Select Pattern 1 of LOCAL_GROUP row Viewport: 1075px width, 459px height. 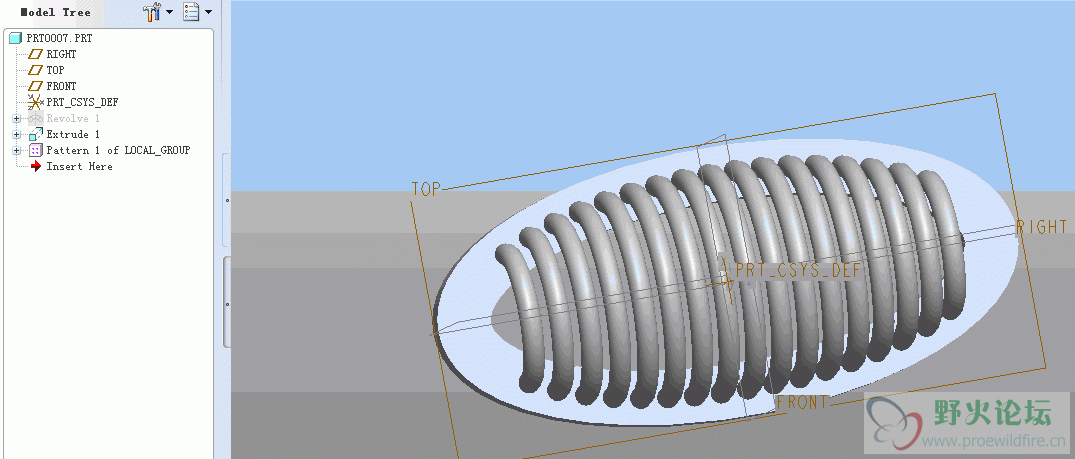(x=118, y=150)
